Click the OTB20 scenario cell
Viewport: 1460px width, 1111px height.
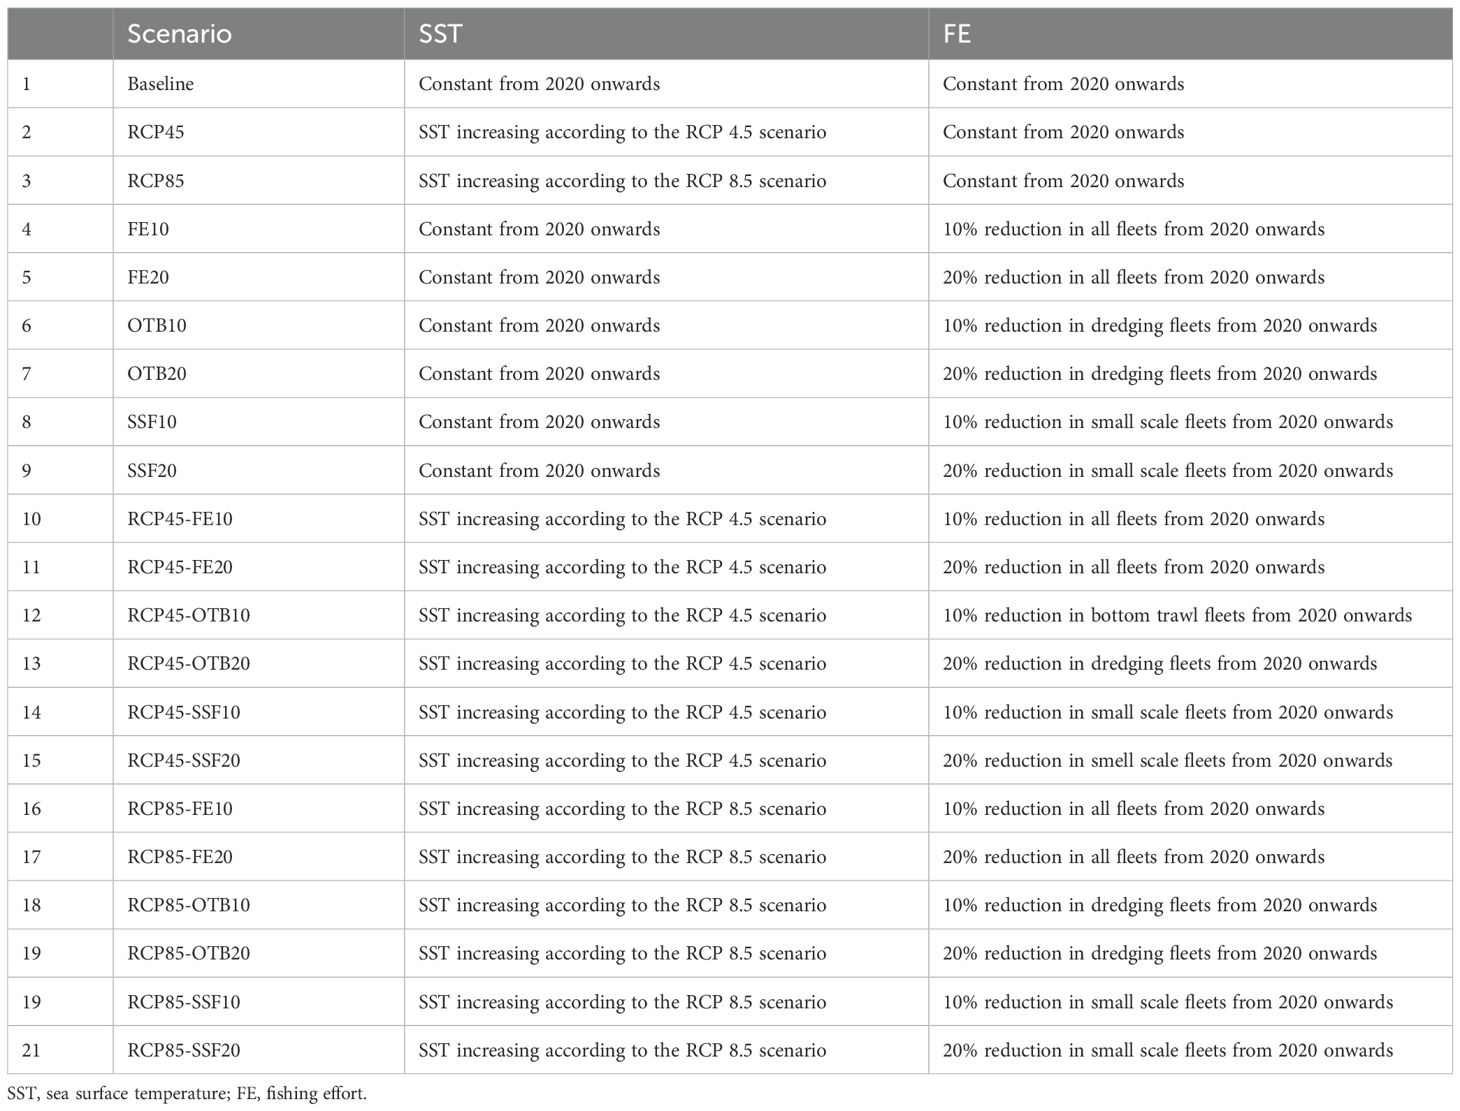(x=157, y=374)
